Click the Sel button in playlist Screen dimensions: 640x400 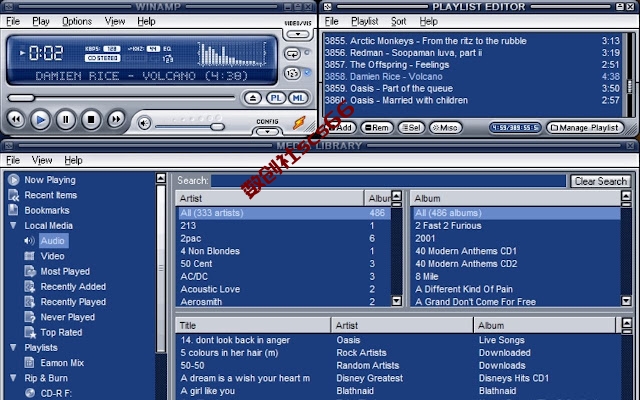pos(411,128)
